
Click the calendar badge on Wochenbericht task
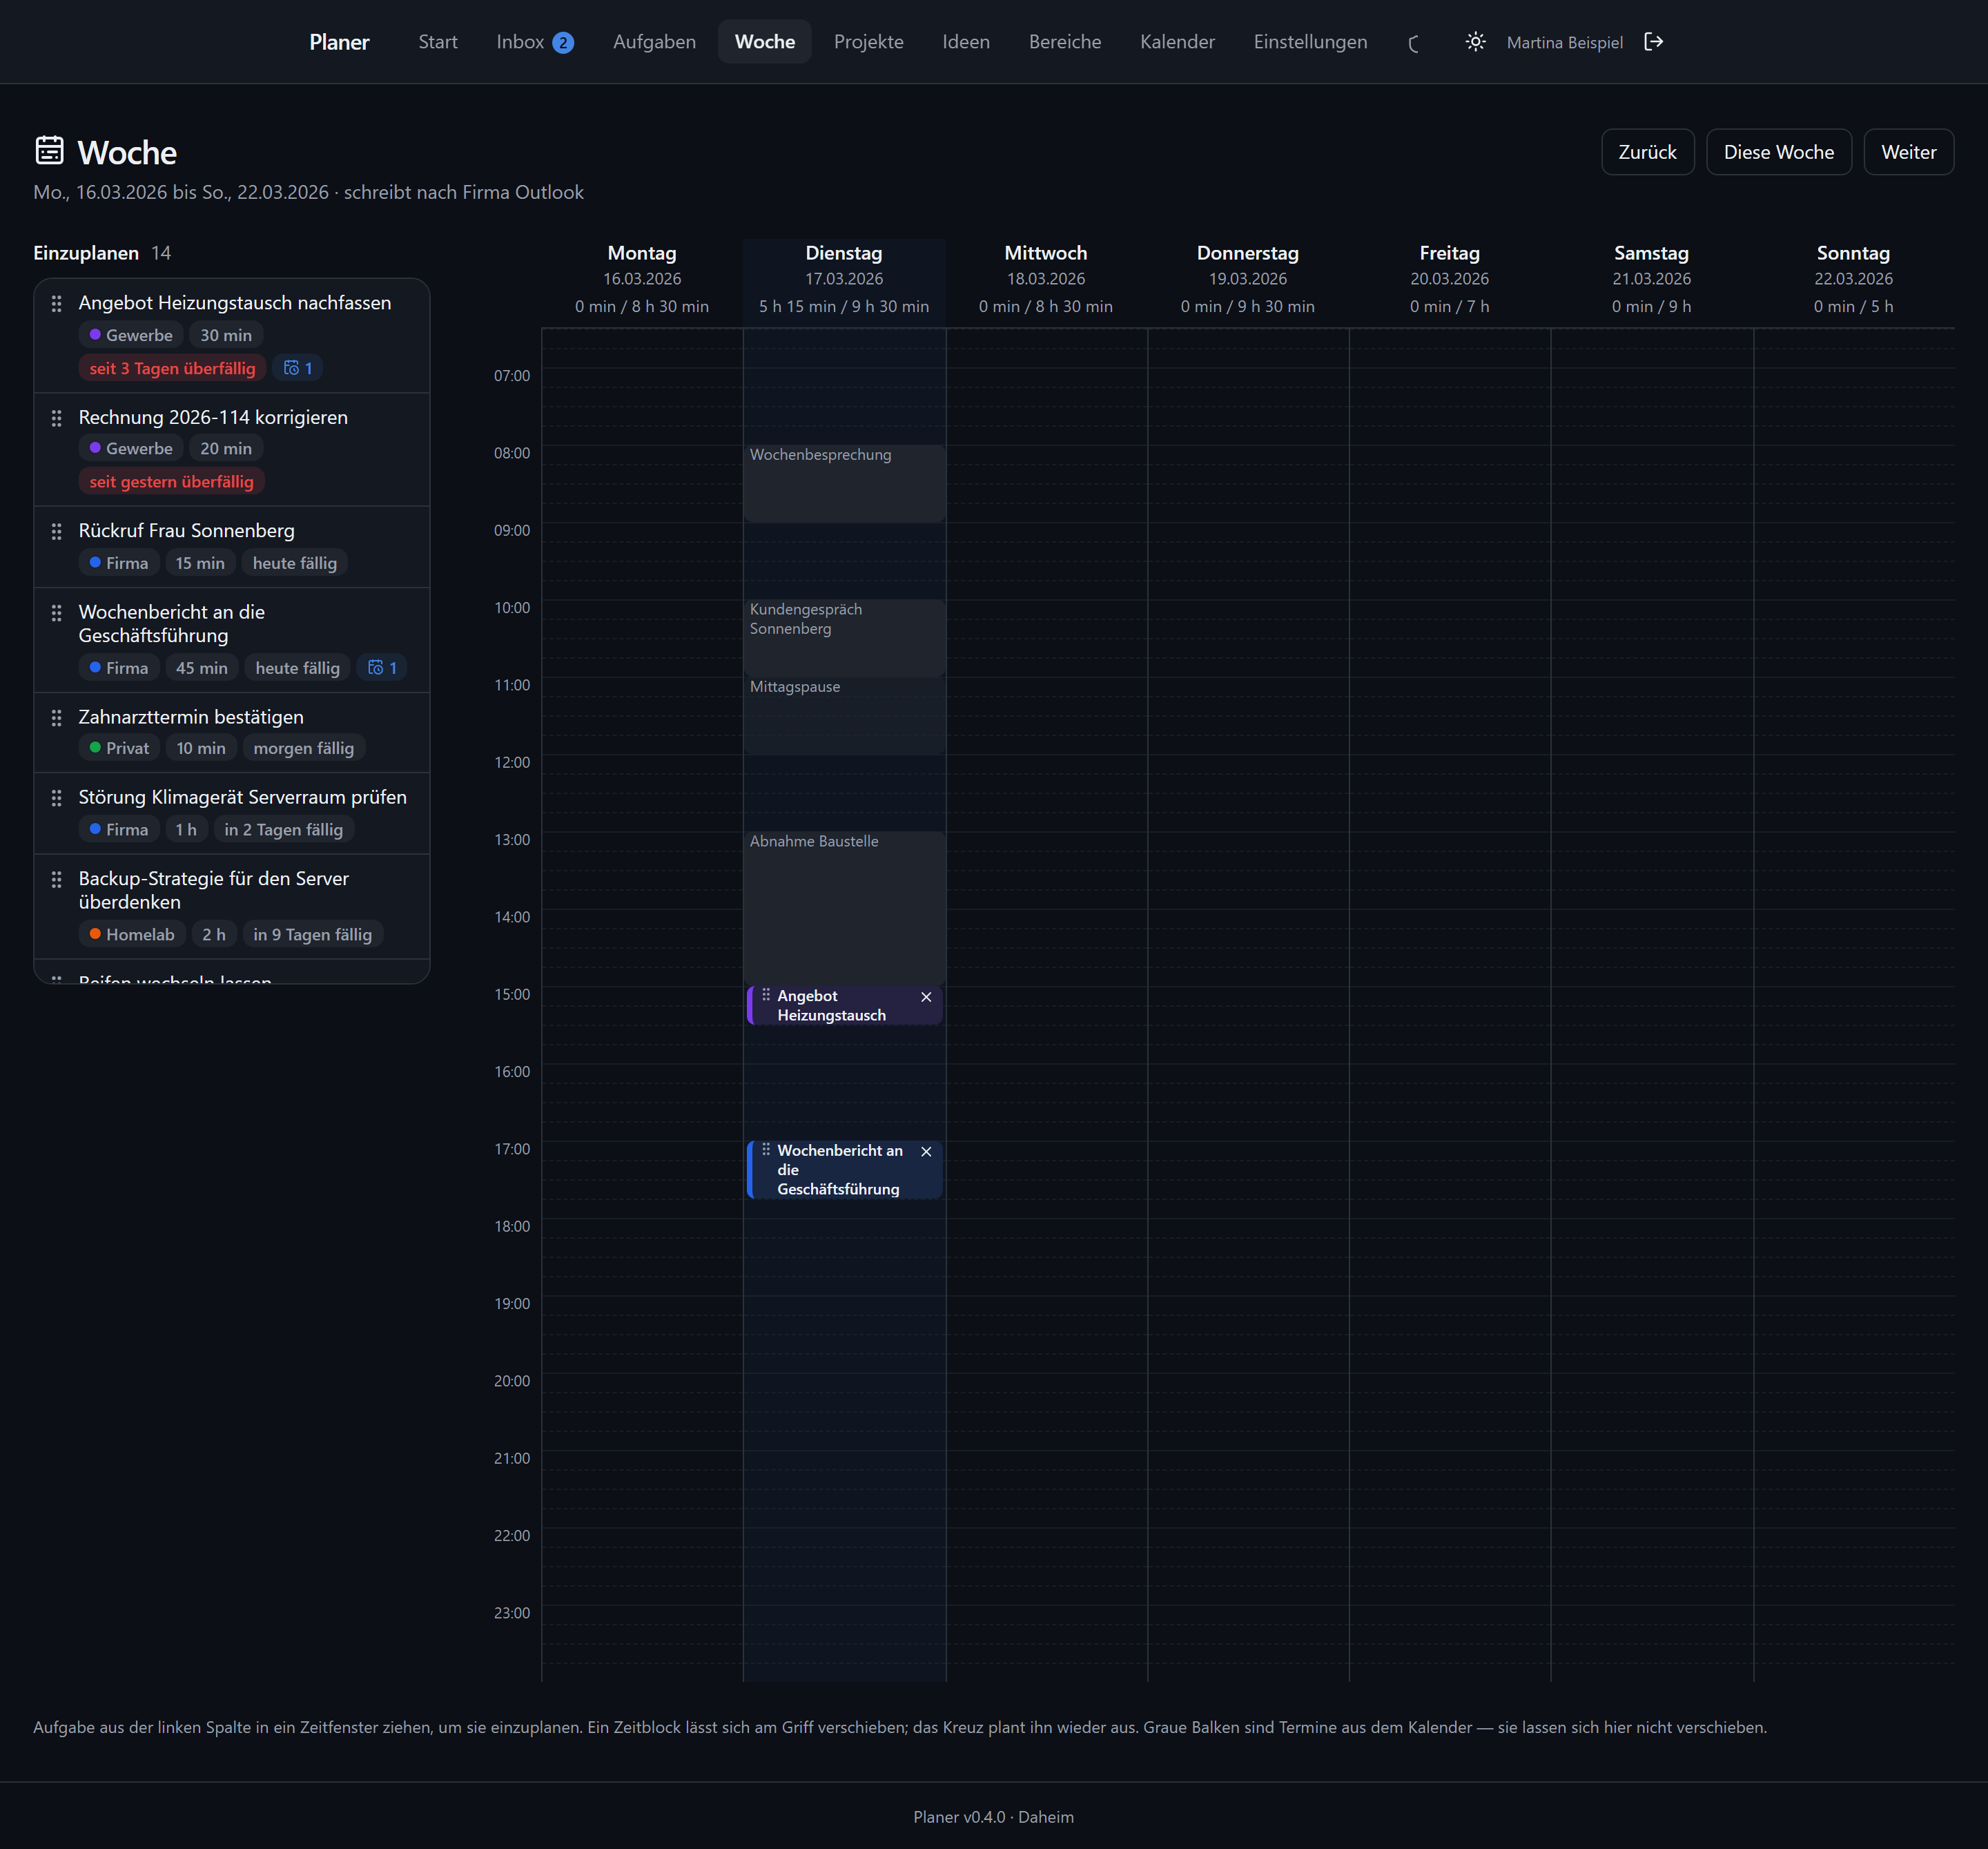pyautogui.click(x=382, y=668)
